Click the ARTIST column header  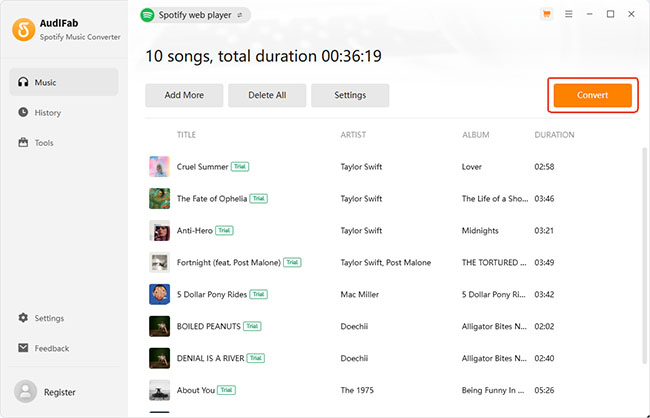coord(353,135)
